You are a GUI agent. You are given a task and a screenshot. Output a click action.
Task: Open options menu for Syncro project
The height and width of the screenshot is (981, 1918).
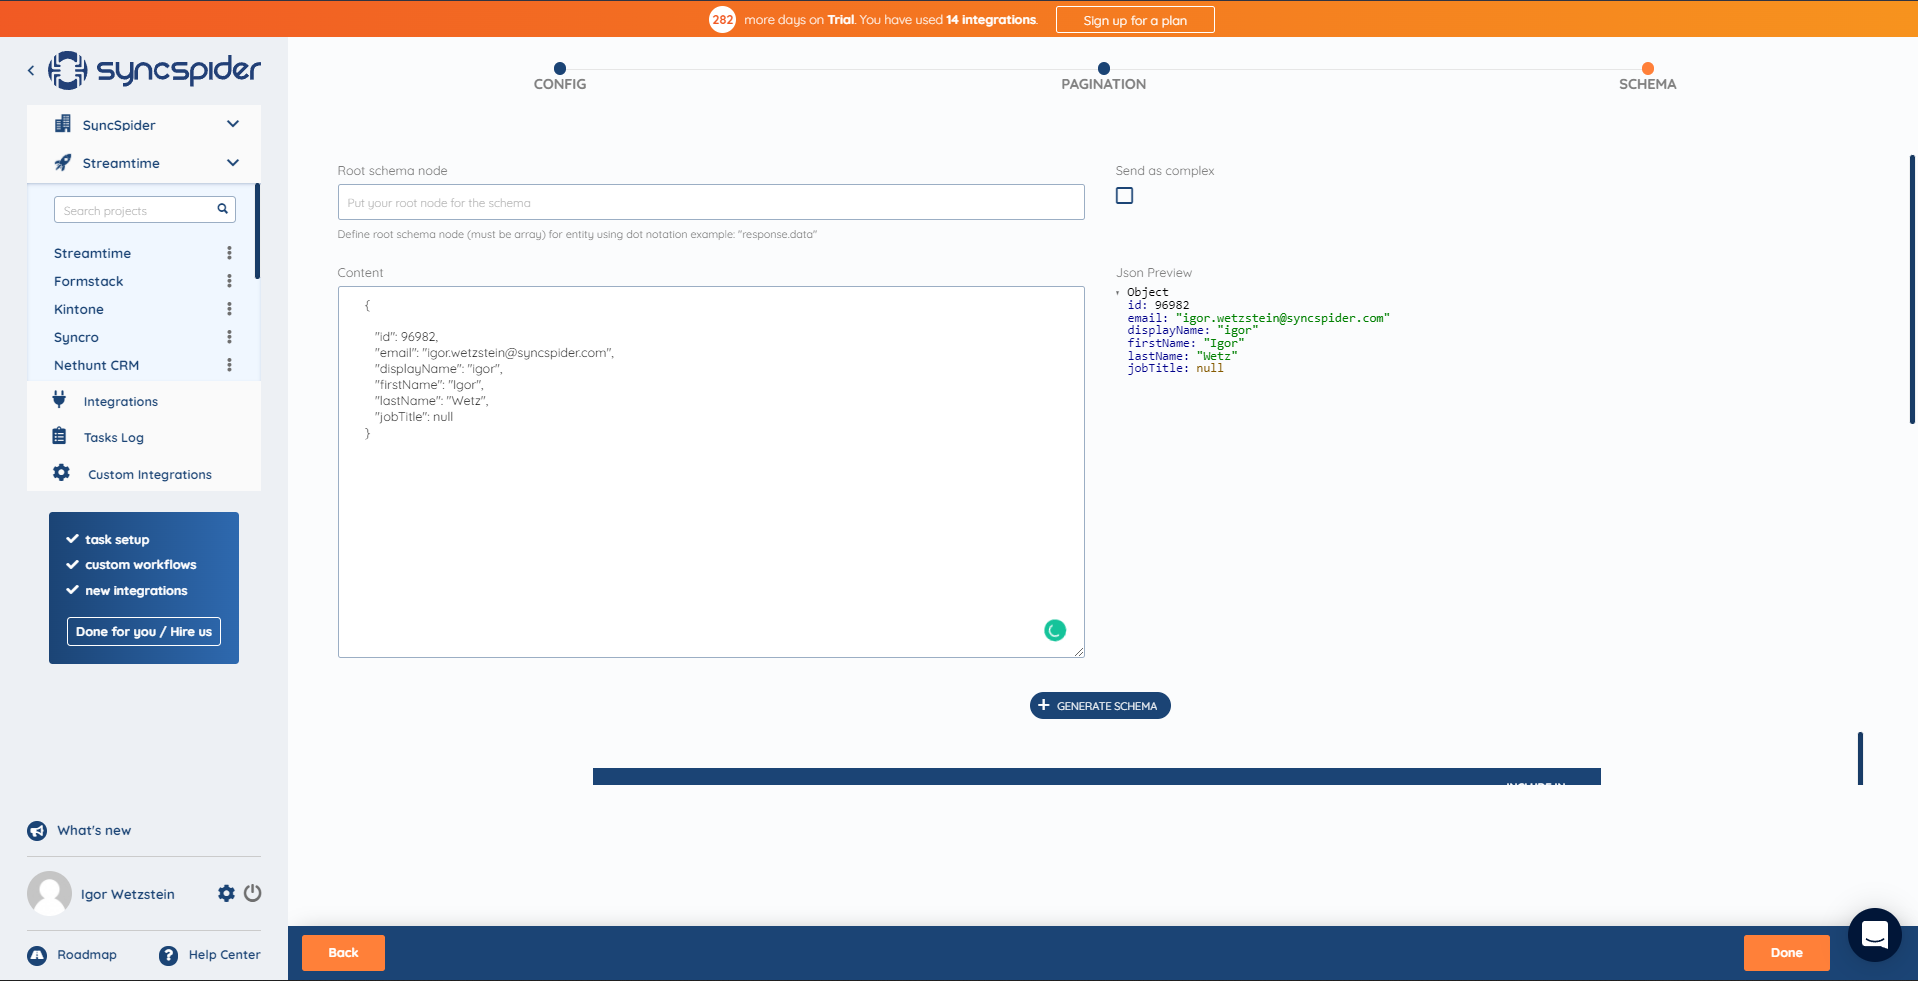[x=229, y=337]
